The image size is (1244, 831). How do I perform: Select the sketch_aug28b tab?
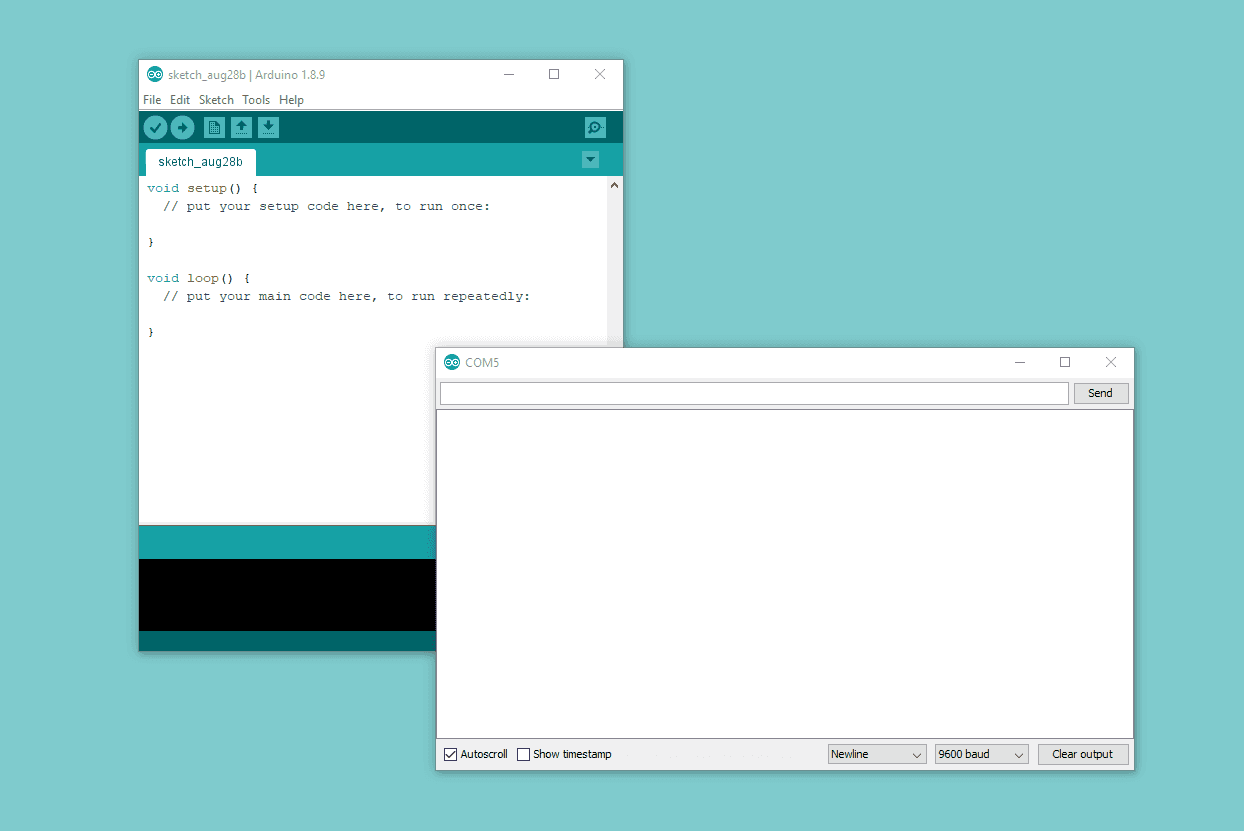(x=200, y=162)
